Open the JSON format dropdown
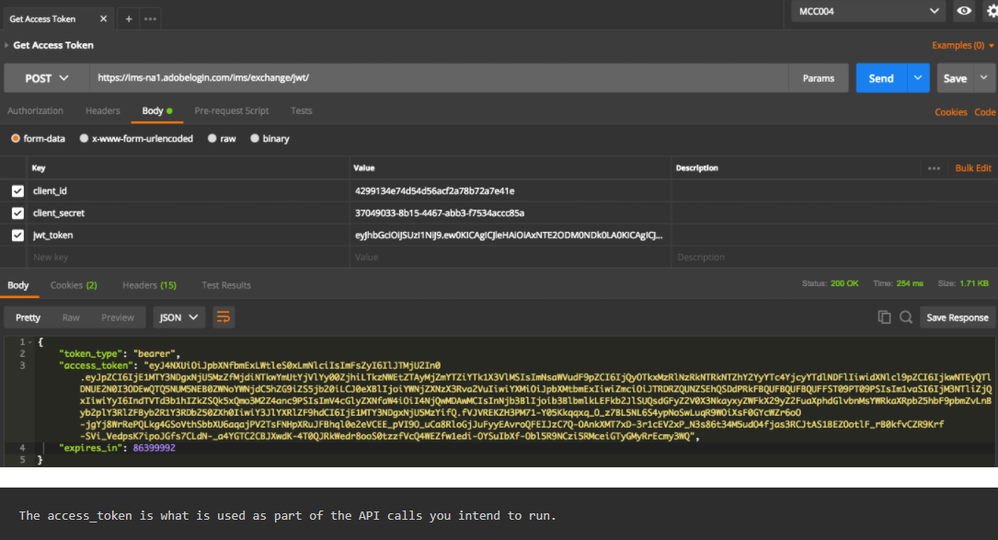The height and width of the screenshot is (540, 998). point(179,317)
